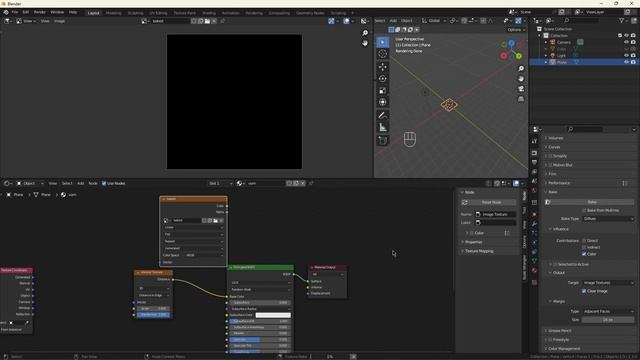Select the Transform tool in viewport toolbar
This screenshot has width=640, height=360.
(382, 102)
